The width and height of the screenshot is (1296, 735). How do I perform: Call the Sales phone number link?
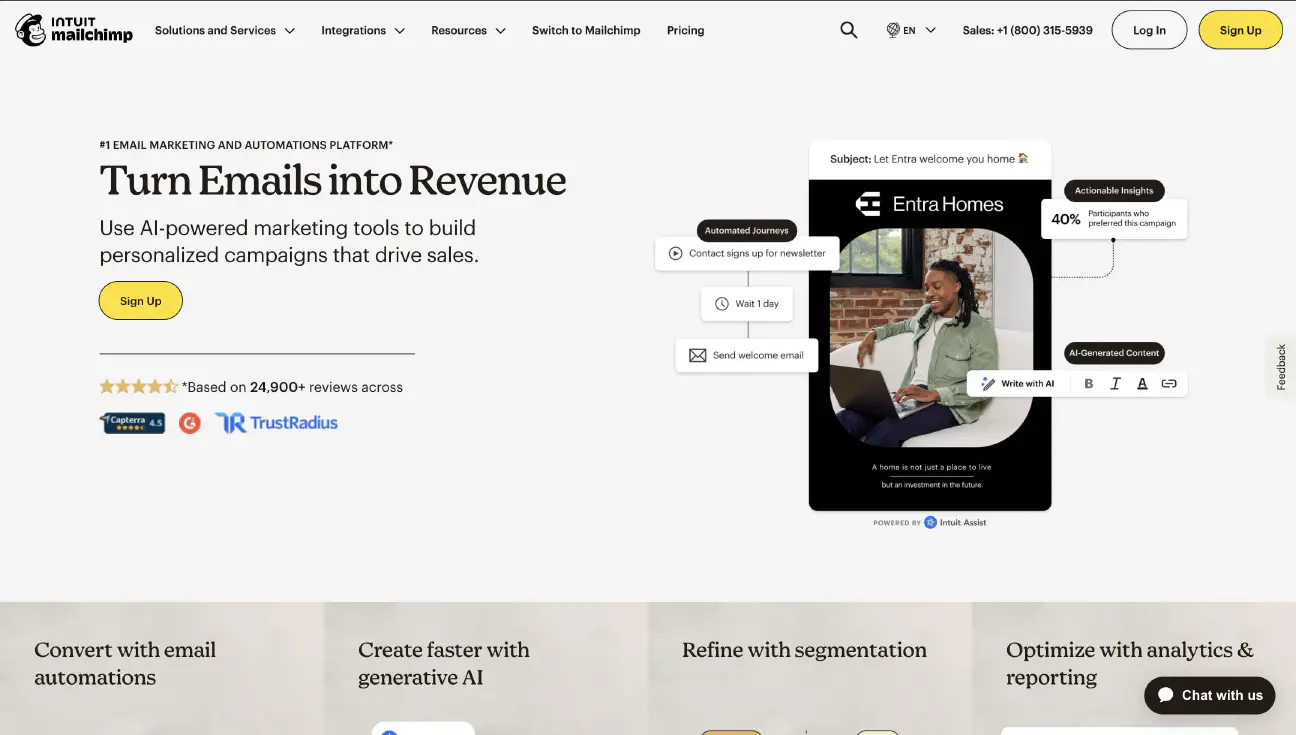click(x=1028, y=31)
